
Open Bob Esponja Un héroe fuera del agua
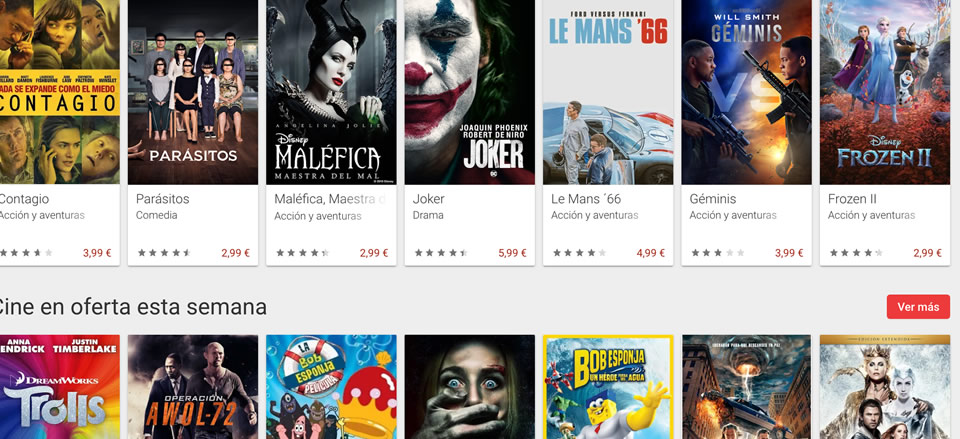click(x=608, y=387)
